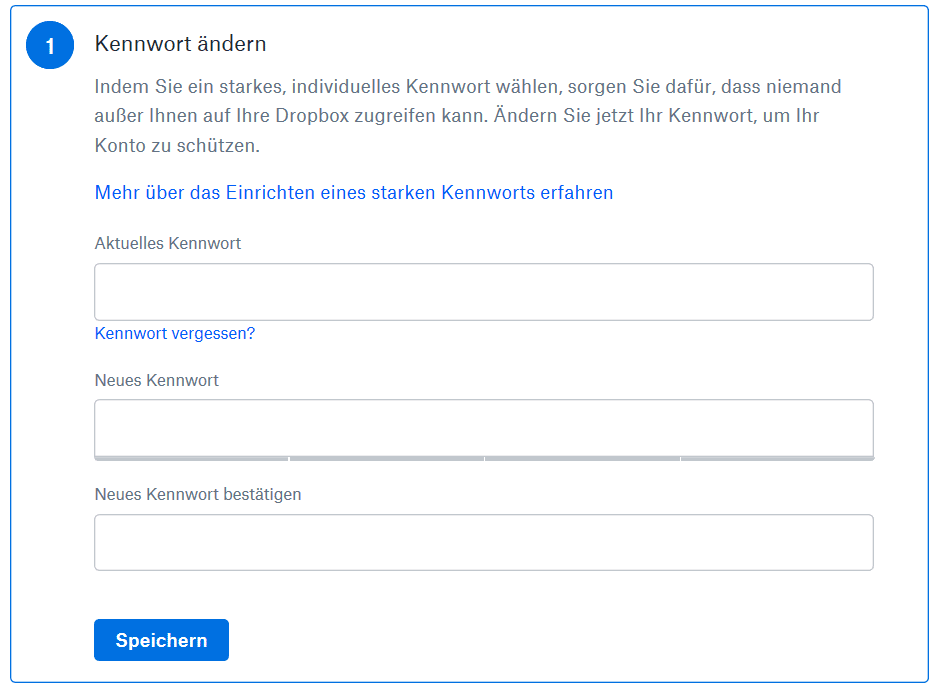The image size is (944, 688).
Task: Focus the 'Aktuelles Kennwort' input field
Action: pos(483,292)
